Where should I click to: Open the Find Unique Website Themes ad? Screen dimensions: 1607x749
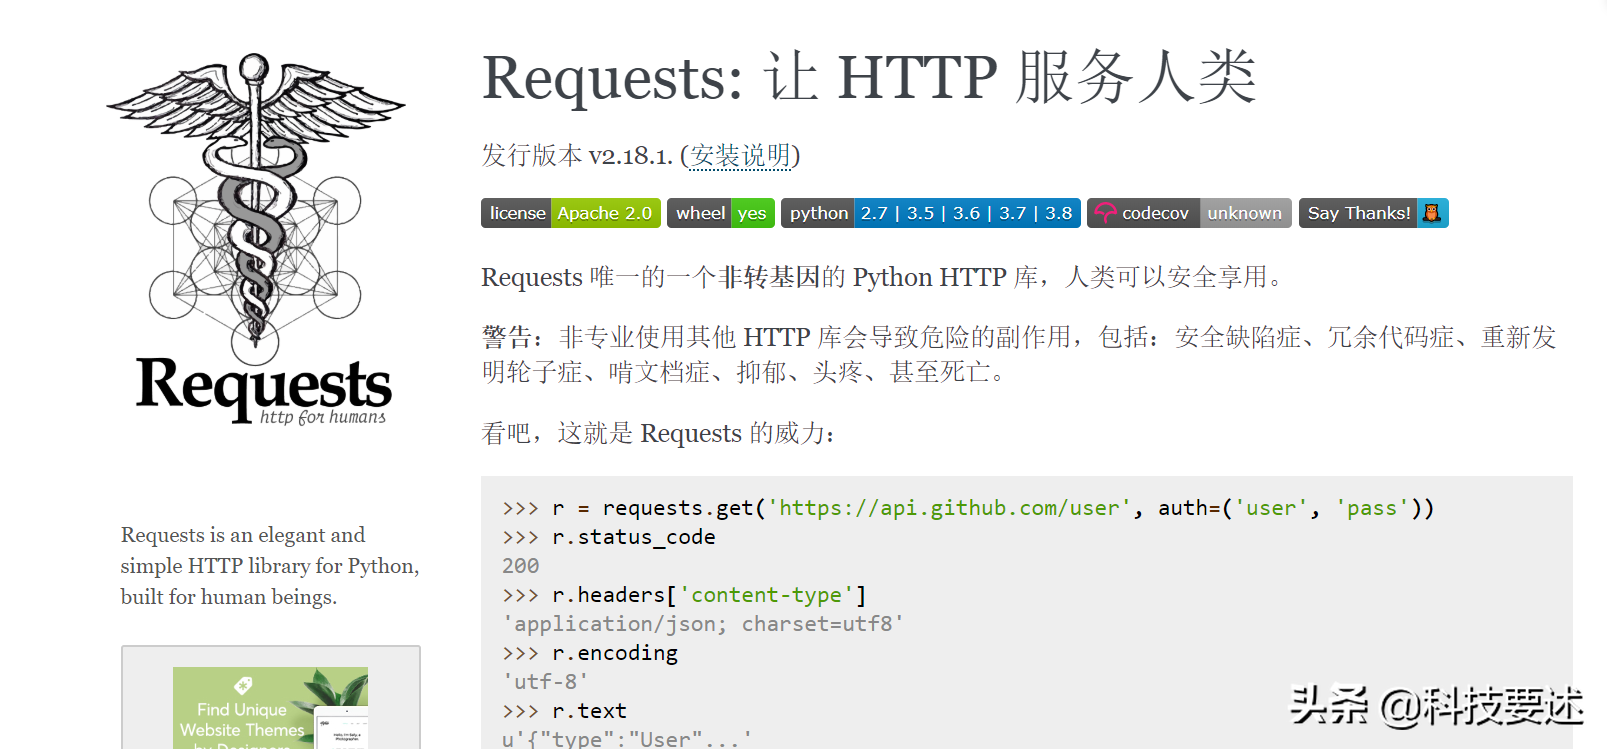pos(270,707)
